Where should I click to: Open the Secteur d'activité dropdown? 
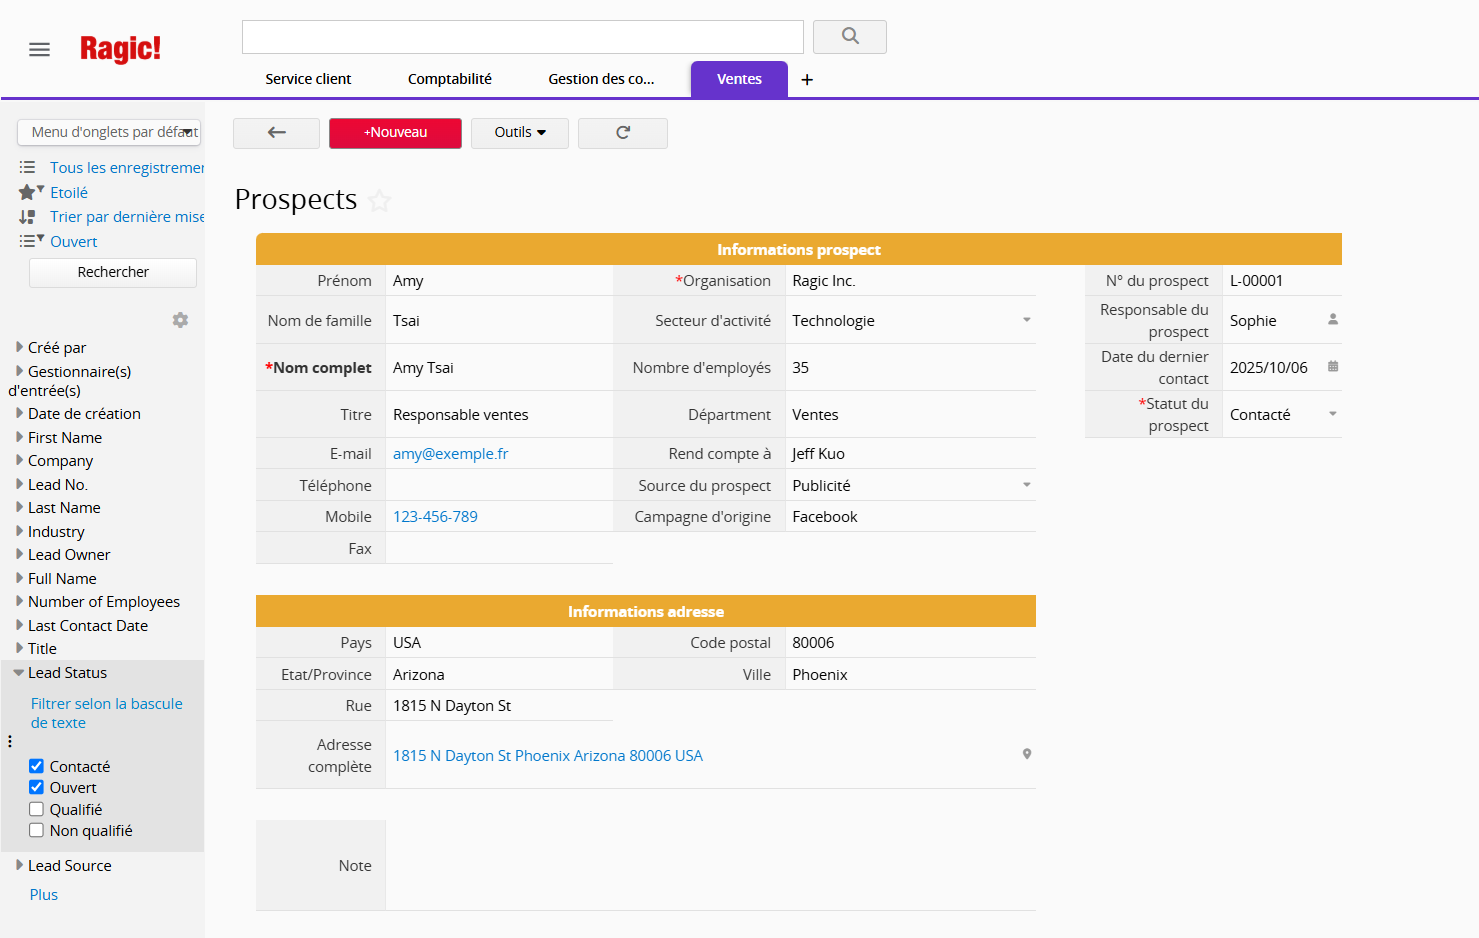point(1026,320)
